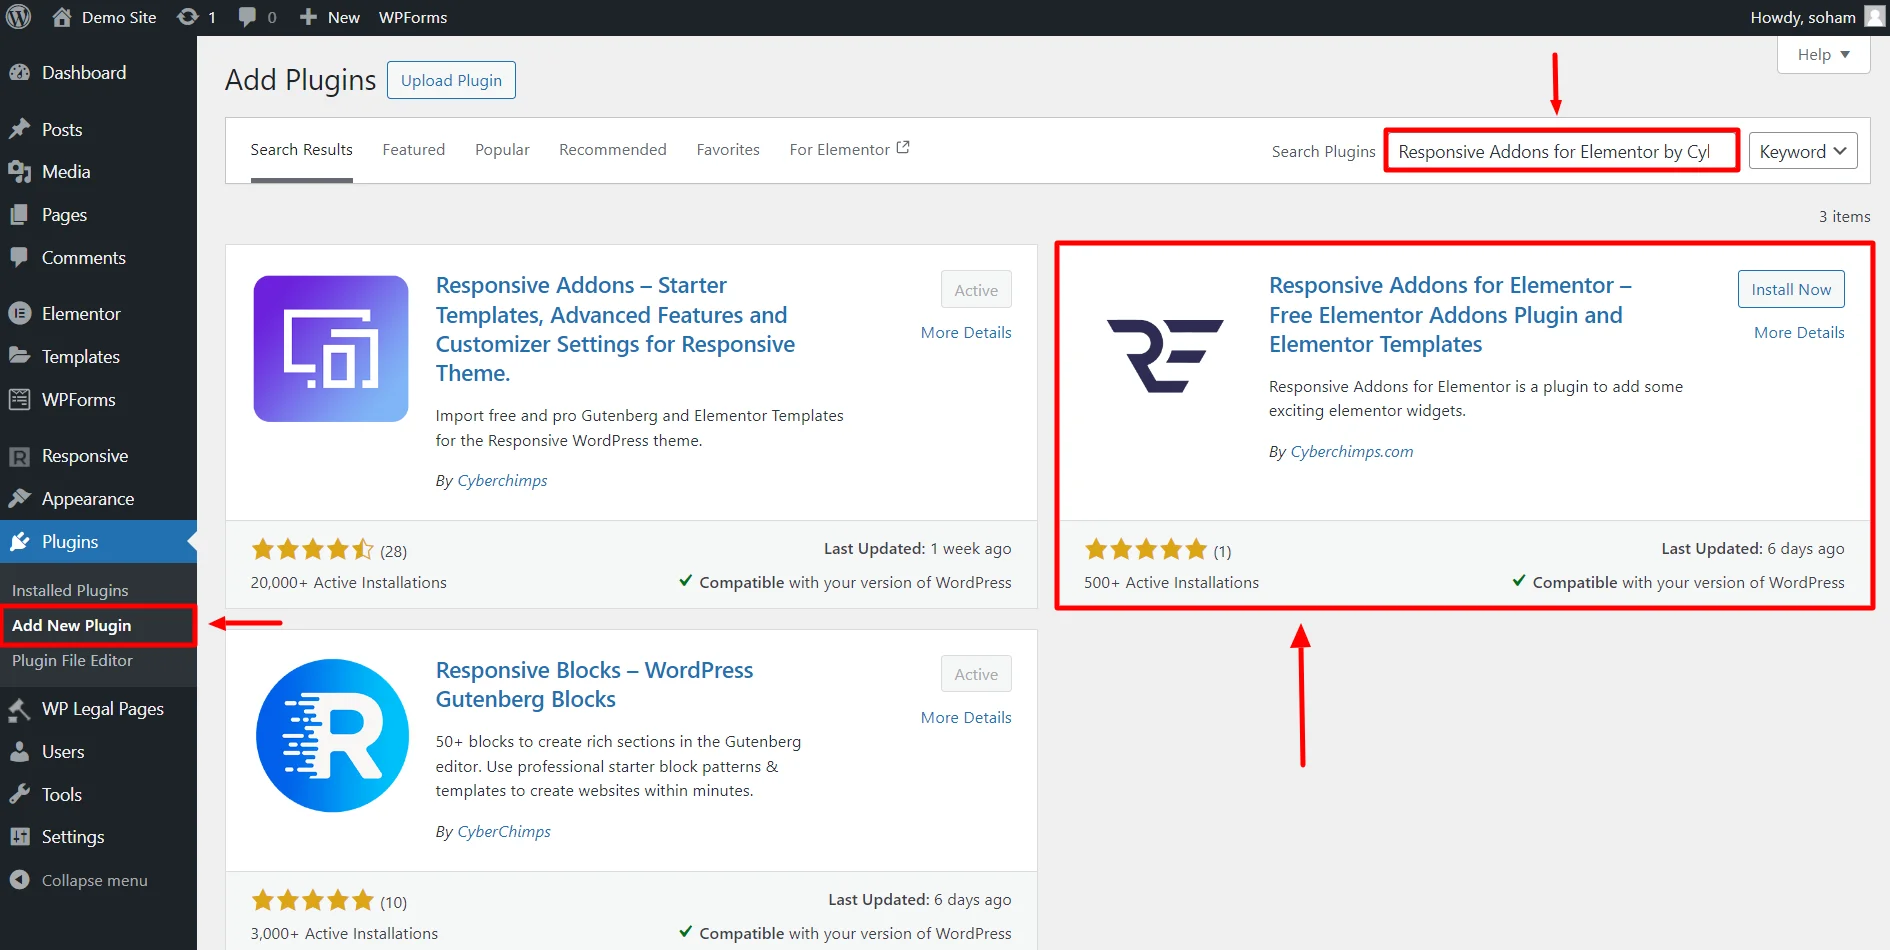Click the Active button on Responsive Blocks
This screenshot has width=1890, height=950.
point(976,674)
